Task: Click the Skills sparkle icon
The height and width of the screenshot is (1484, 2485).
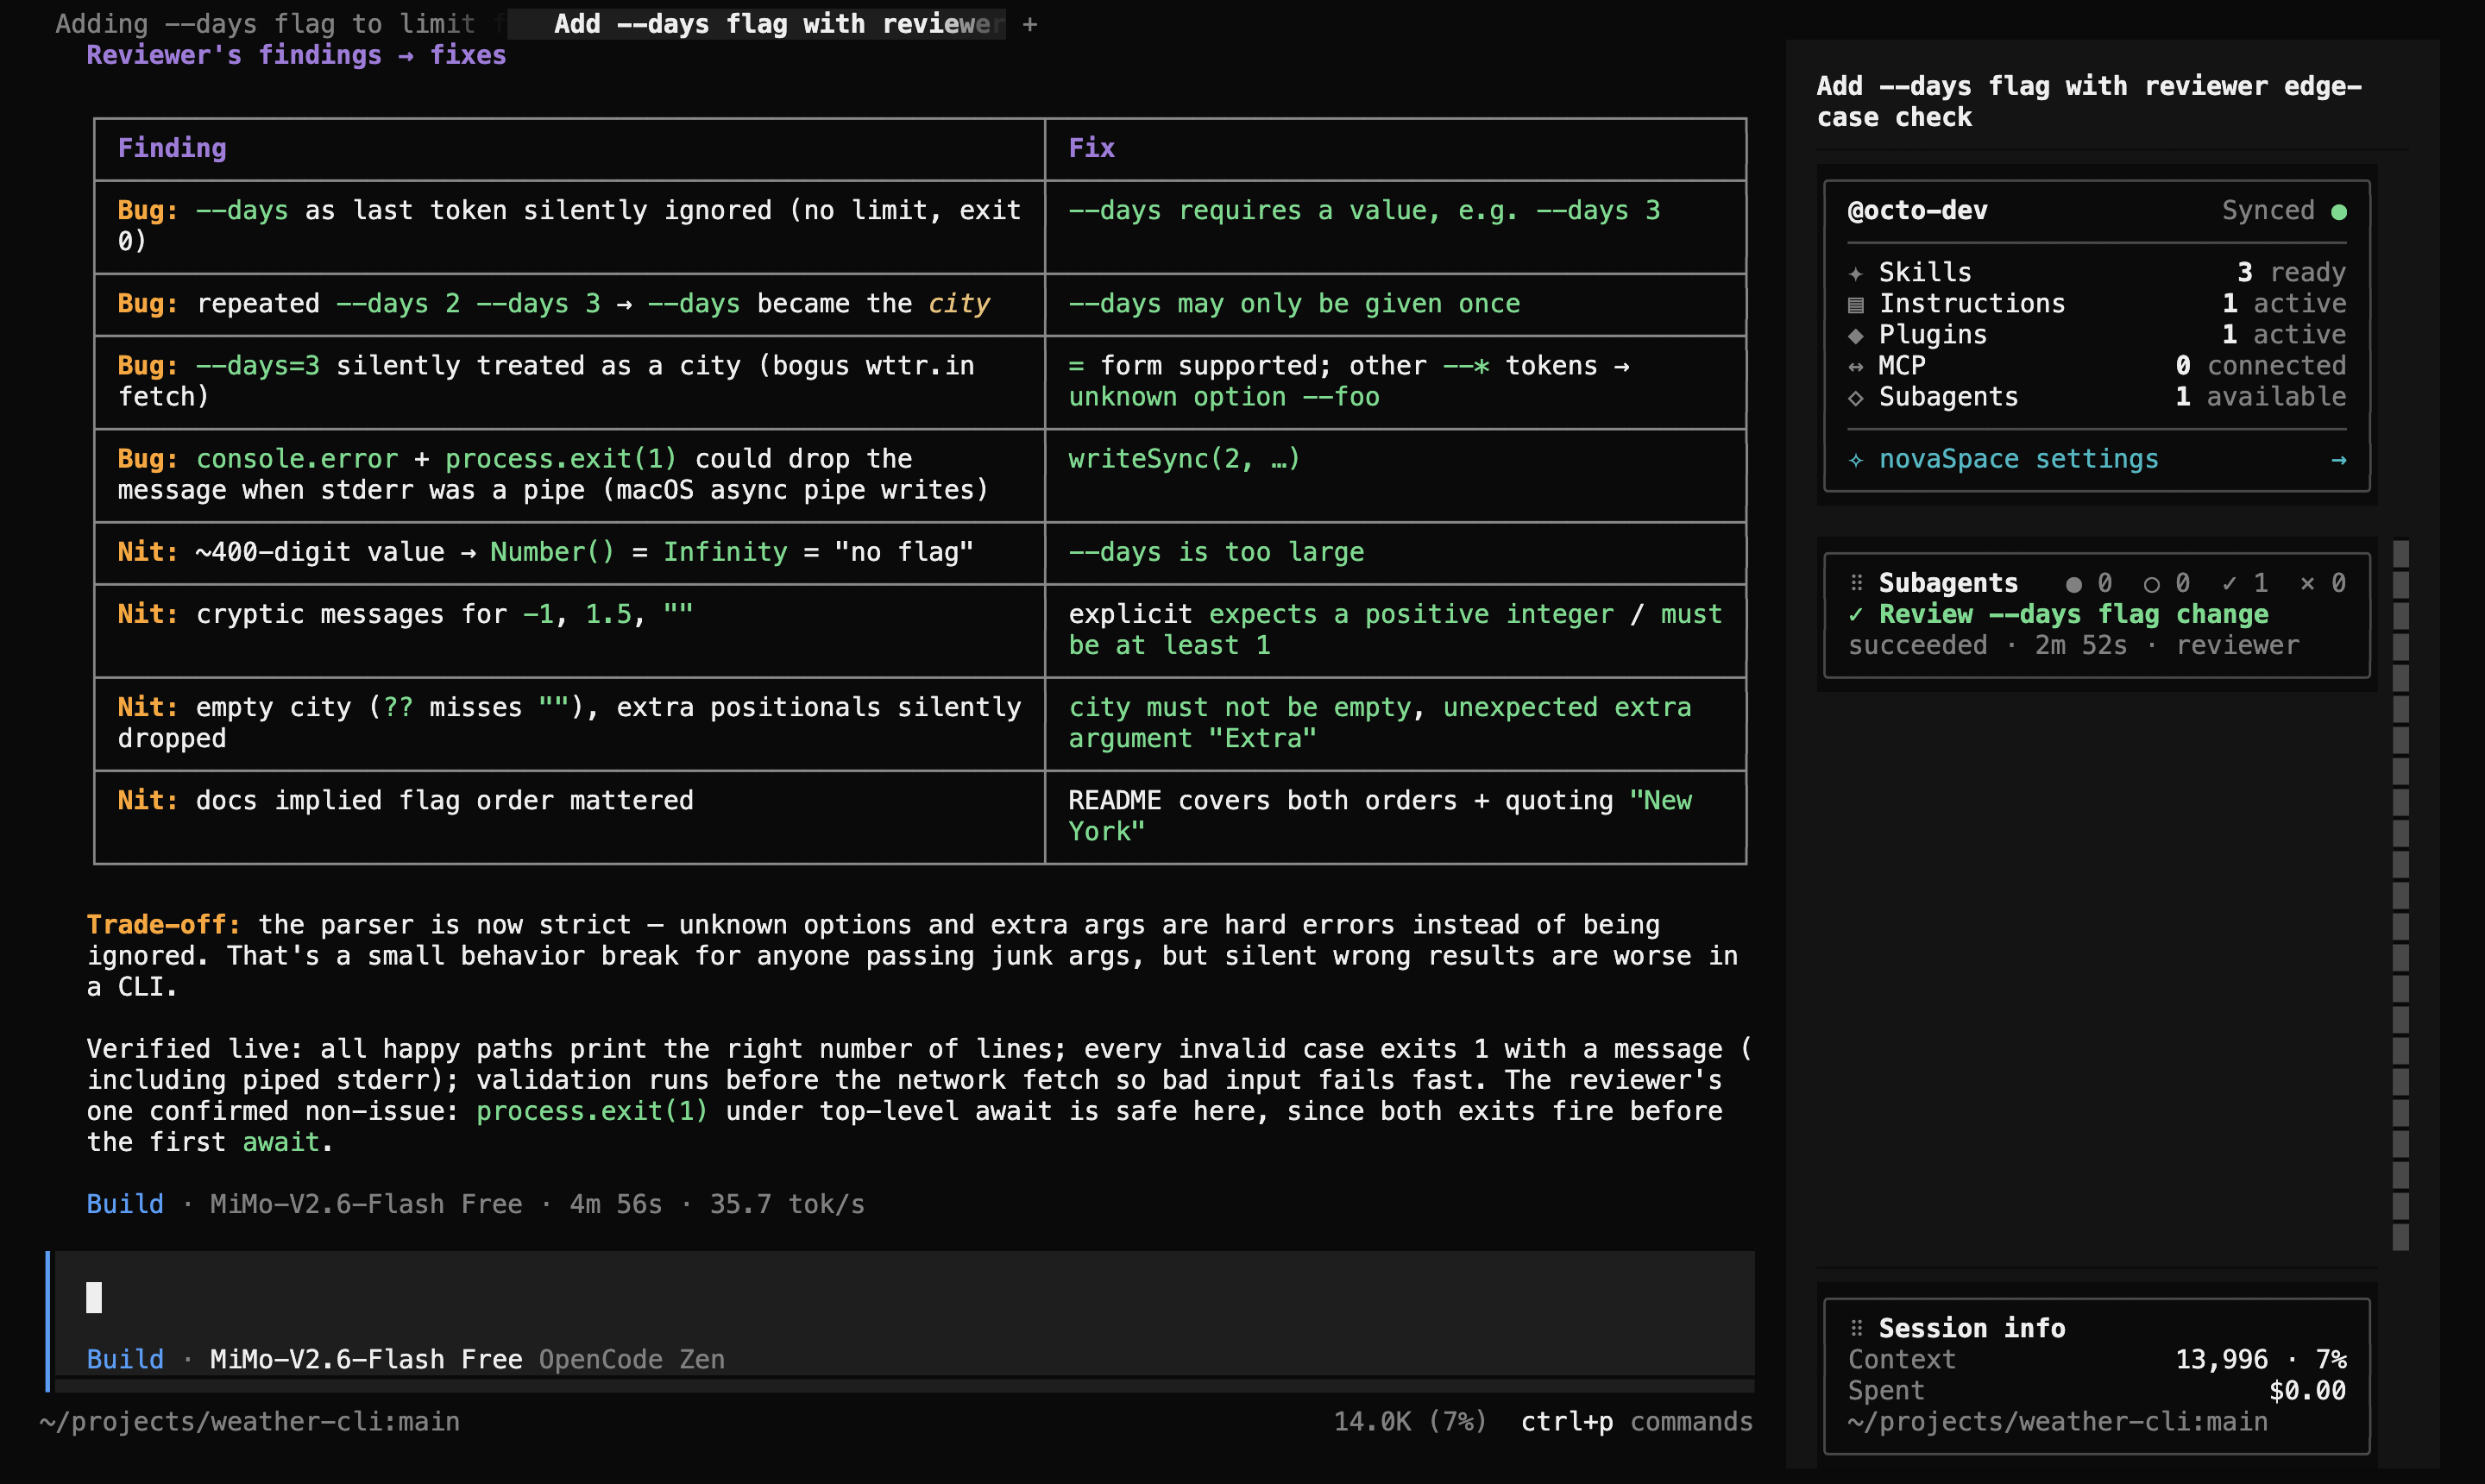Action: [1856, 273]
